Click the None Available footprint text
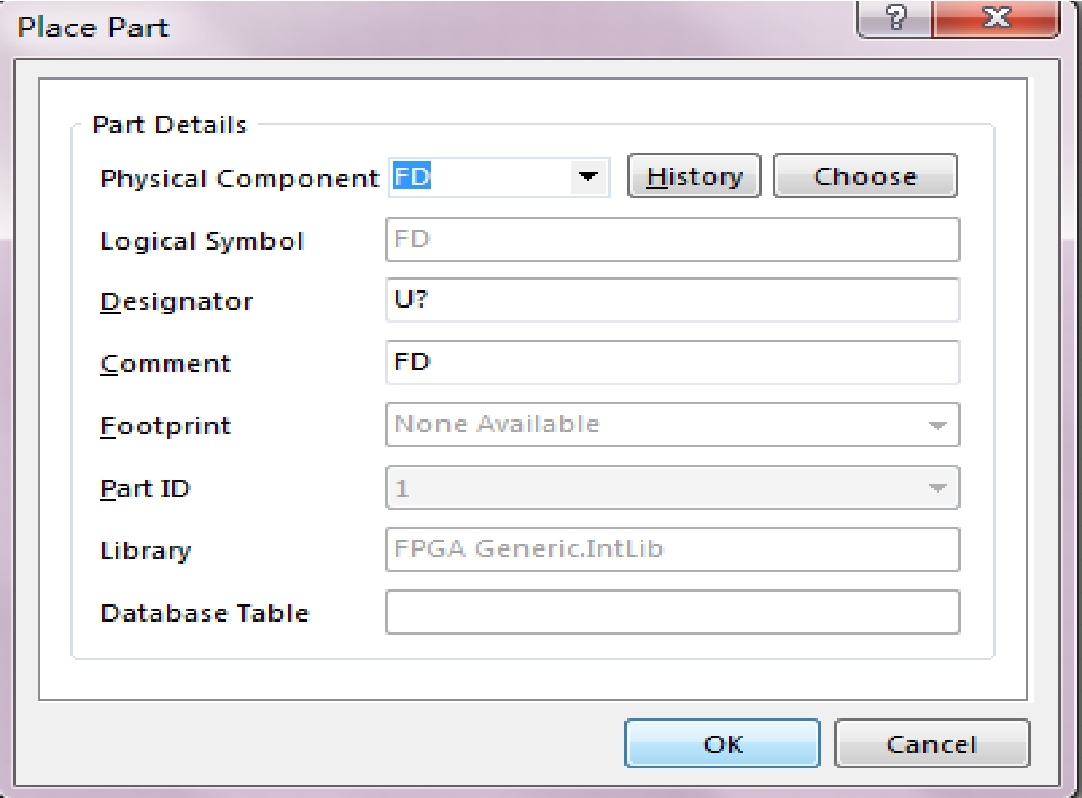The height and width of the screenshot is (798, 1082). pyautogui.click(x=497, y=424)
